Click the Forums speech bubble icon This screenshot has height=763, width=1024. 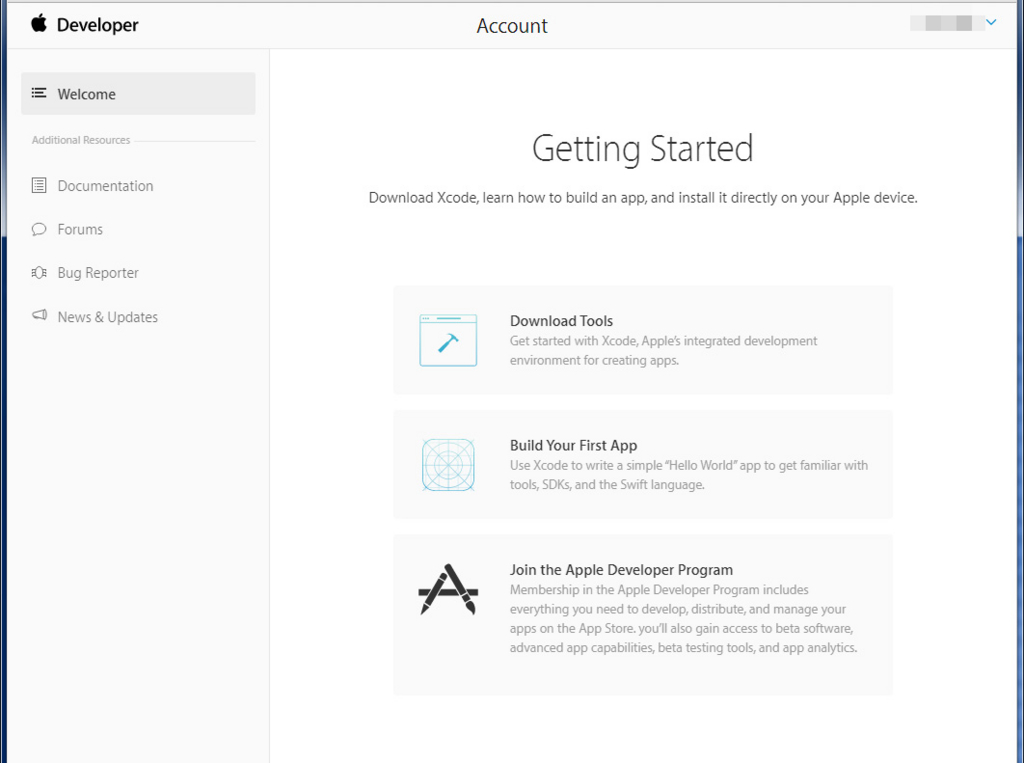[39, 229]
